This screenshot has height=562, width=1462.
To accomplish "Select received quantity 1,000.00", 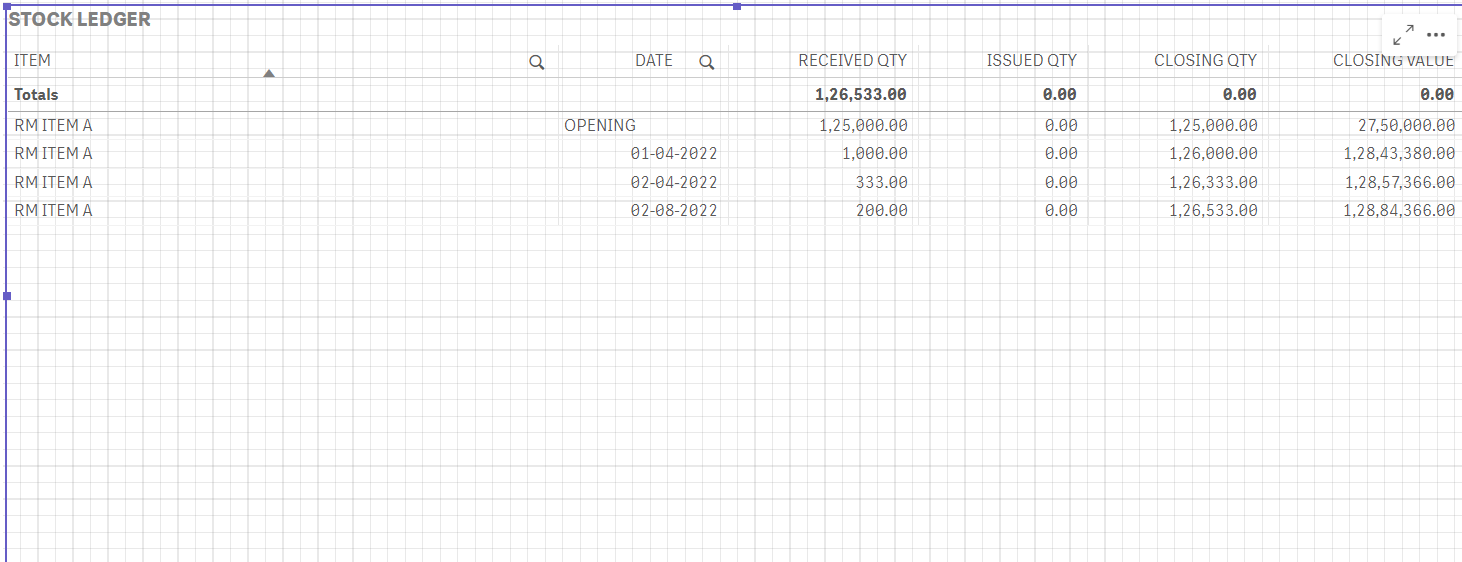I will (874, 153).
